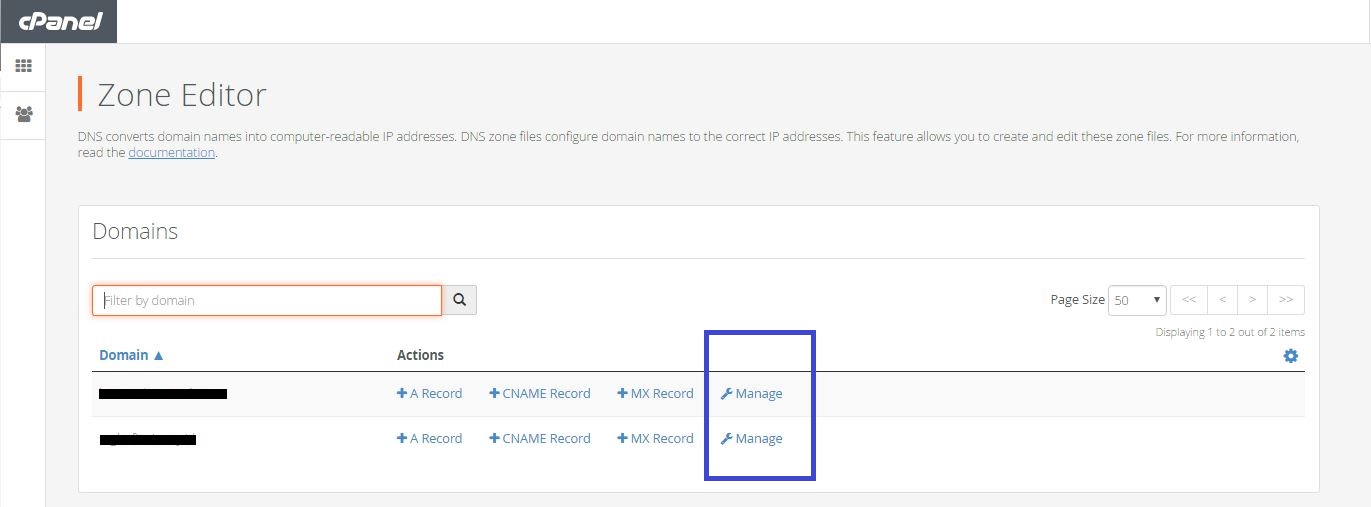Click the cPanel logo
1371x507 pixels.
point(59,21)
